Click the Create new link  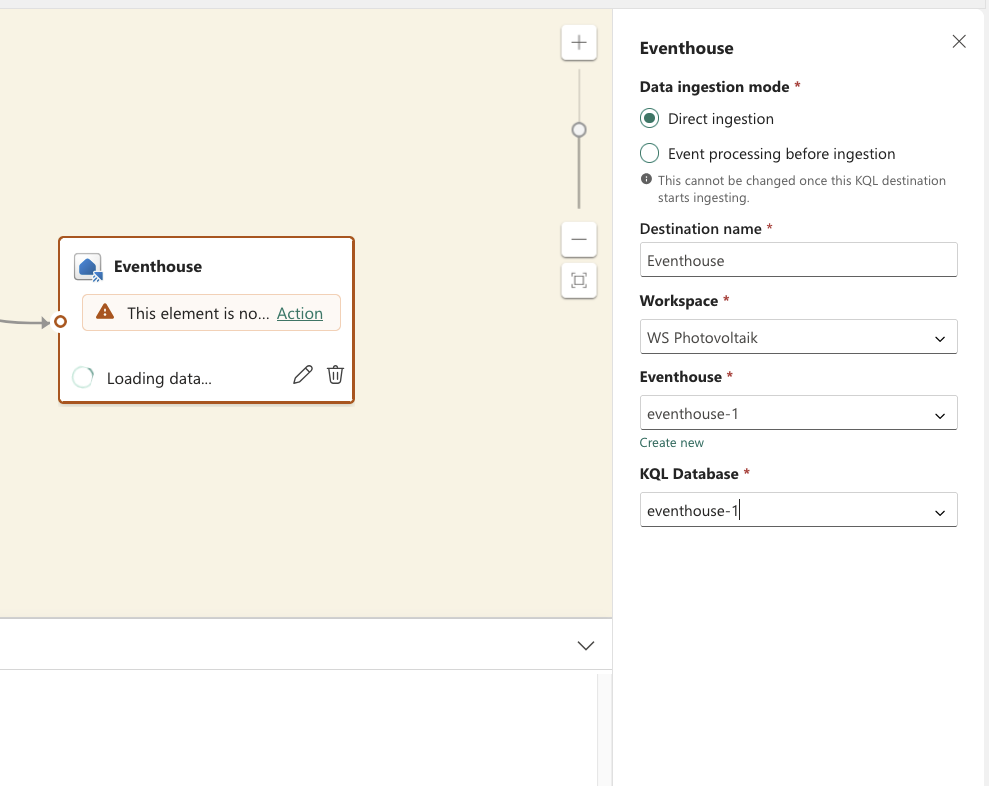pyautogui.click(x=672, y=443)
